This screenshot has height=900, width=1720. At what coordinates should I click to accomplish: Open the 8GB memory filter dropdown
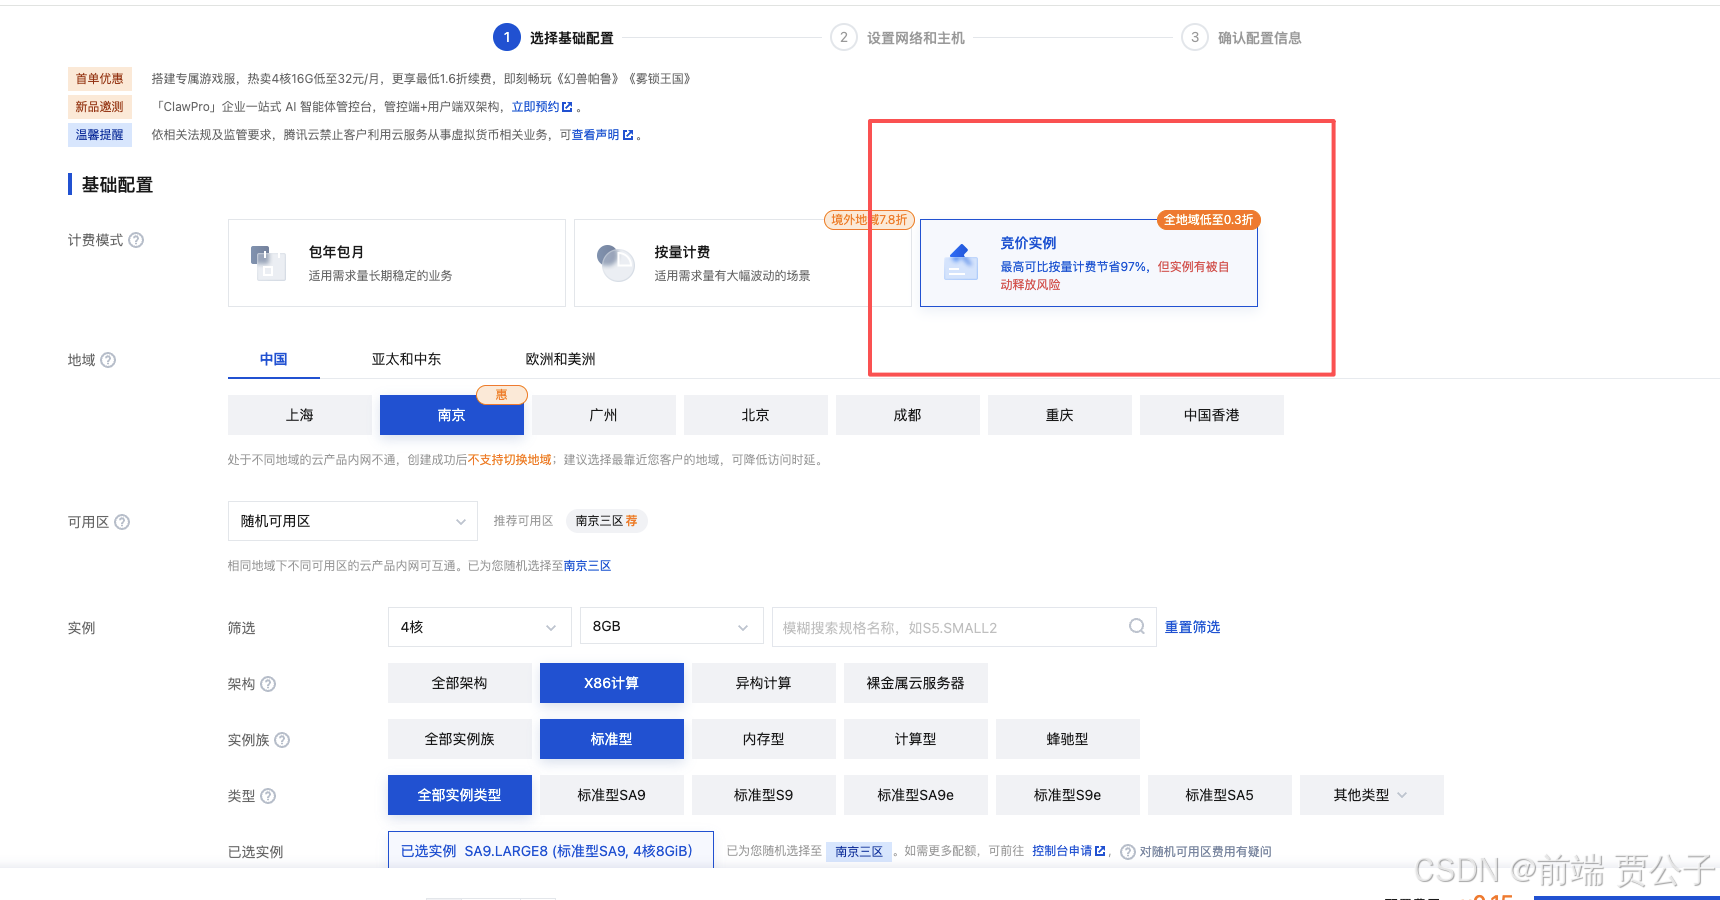click(672, 627)
